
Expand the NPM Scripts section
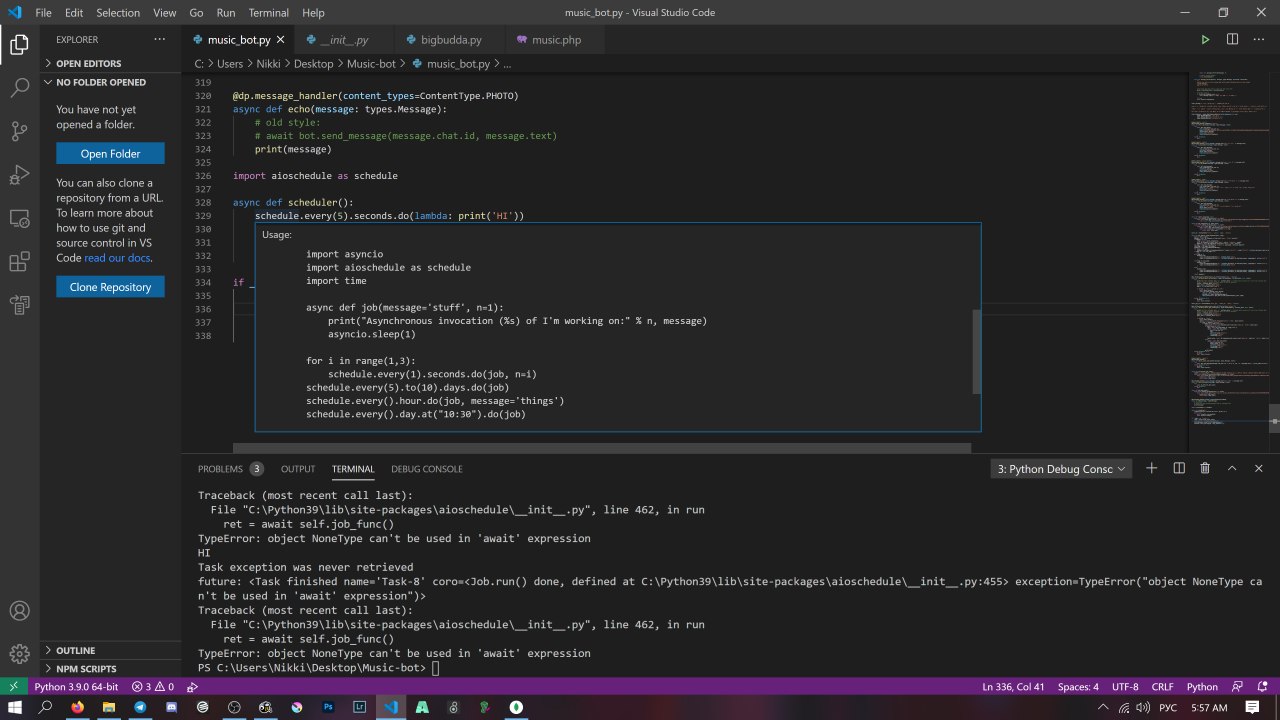[110, 668]
